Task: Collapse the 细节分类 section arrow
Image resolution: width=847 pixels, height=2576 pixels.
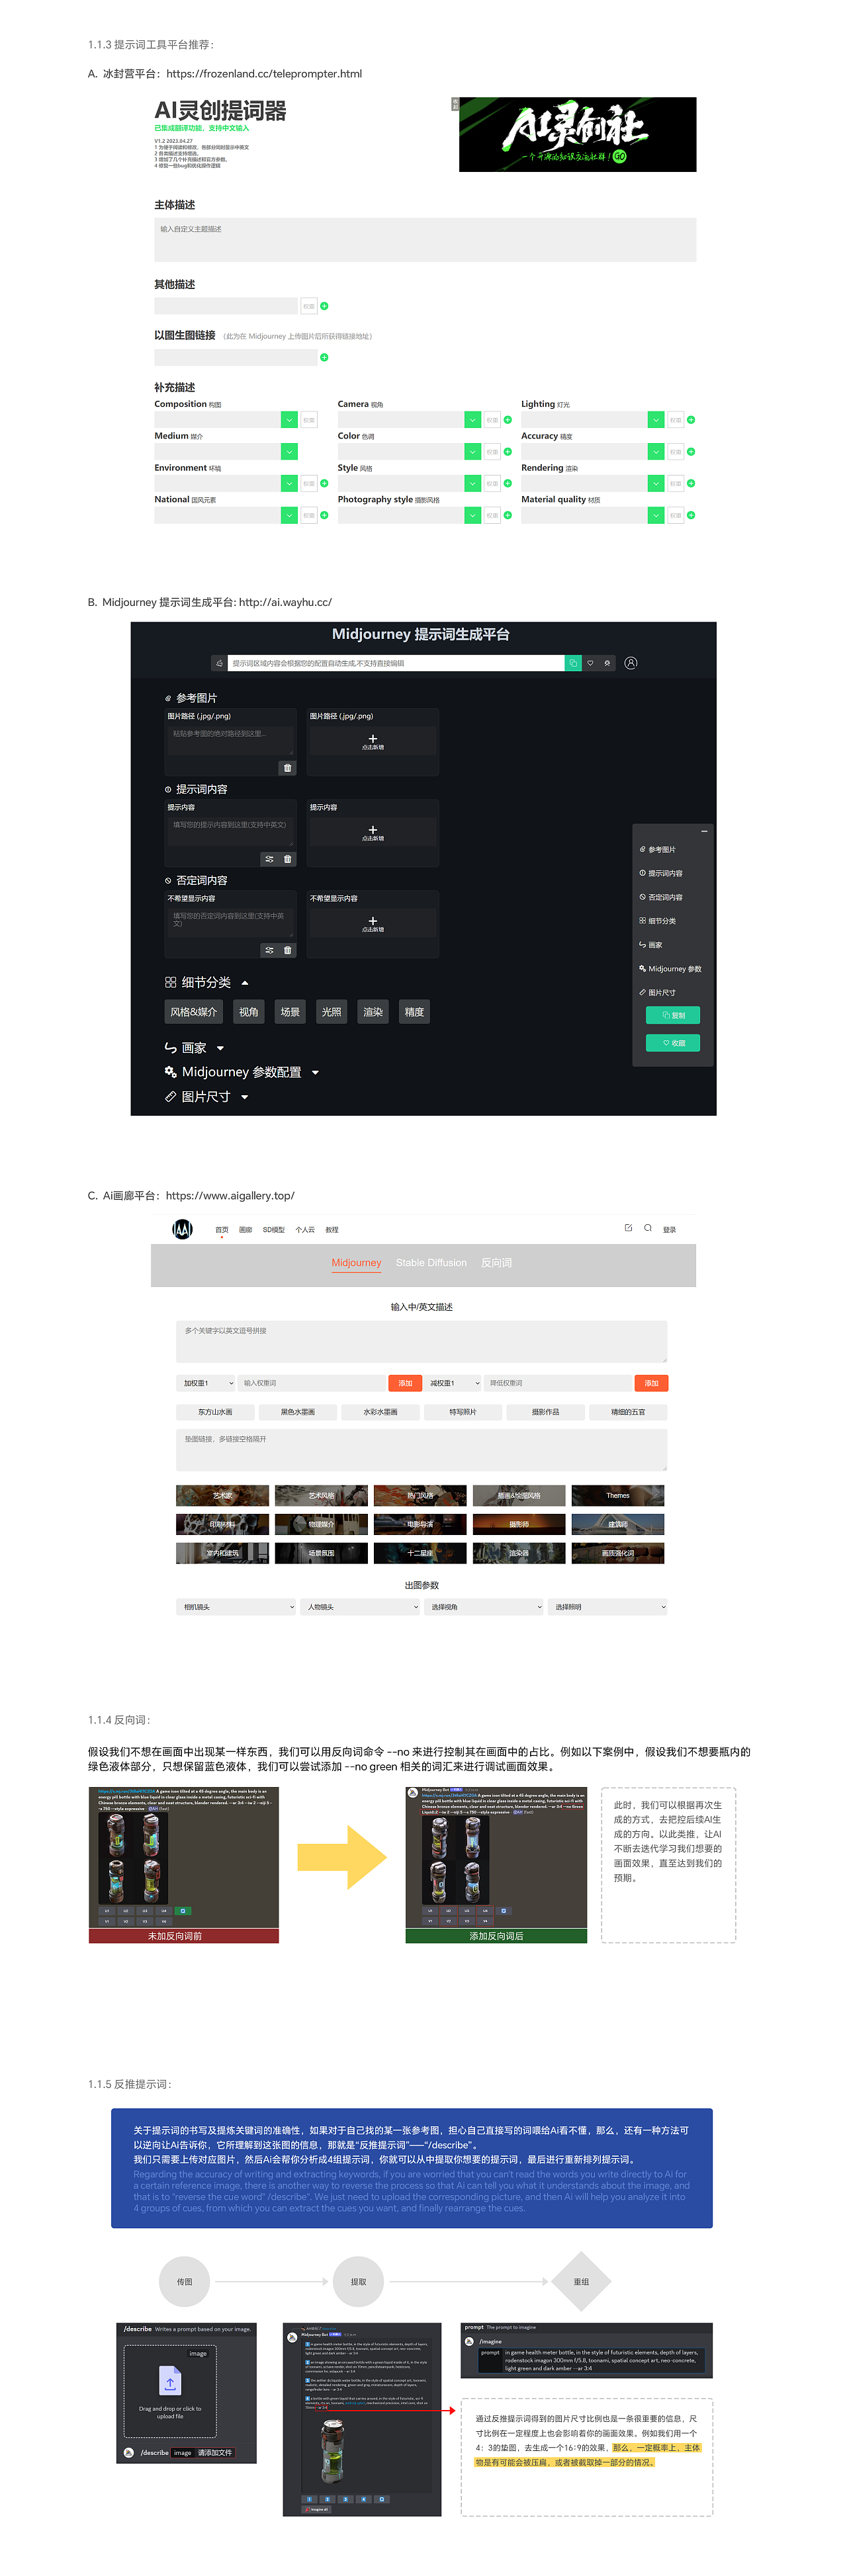Action: click(x=245, y=983)
